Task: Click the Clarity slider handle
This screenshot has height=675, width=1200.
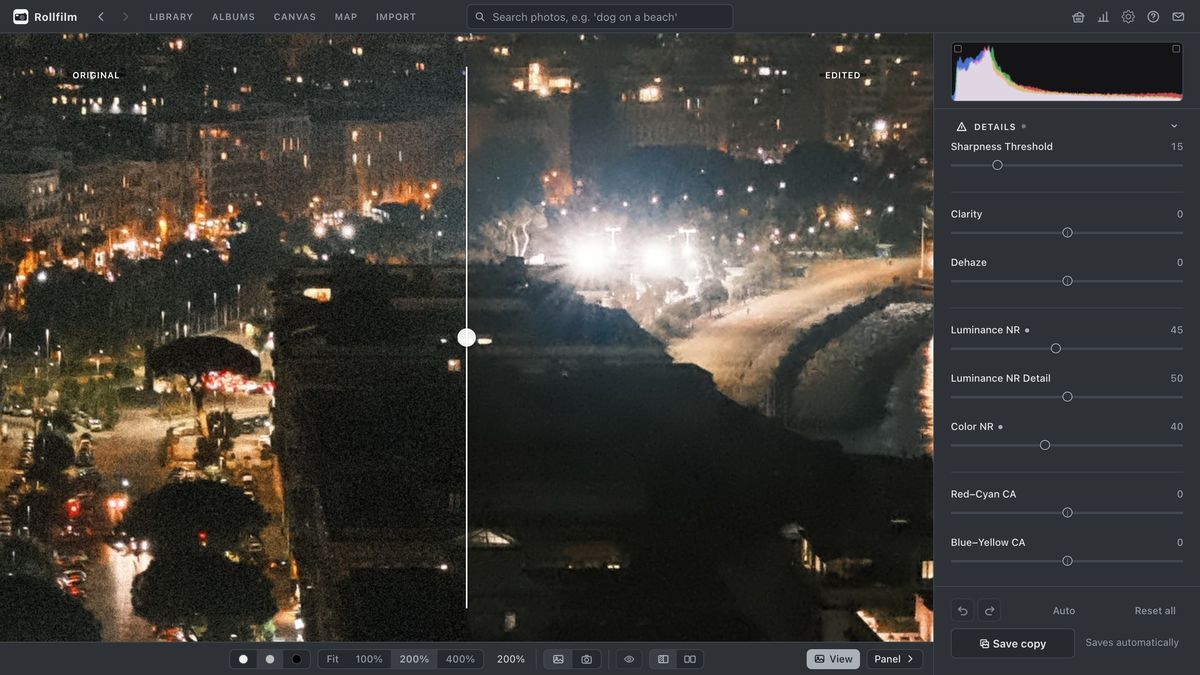Action: (x=1067, y=232)
